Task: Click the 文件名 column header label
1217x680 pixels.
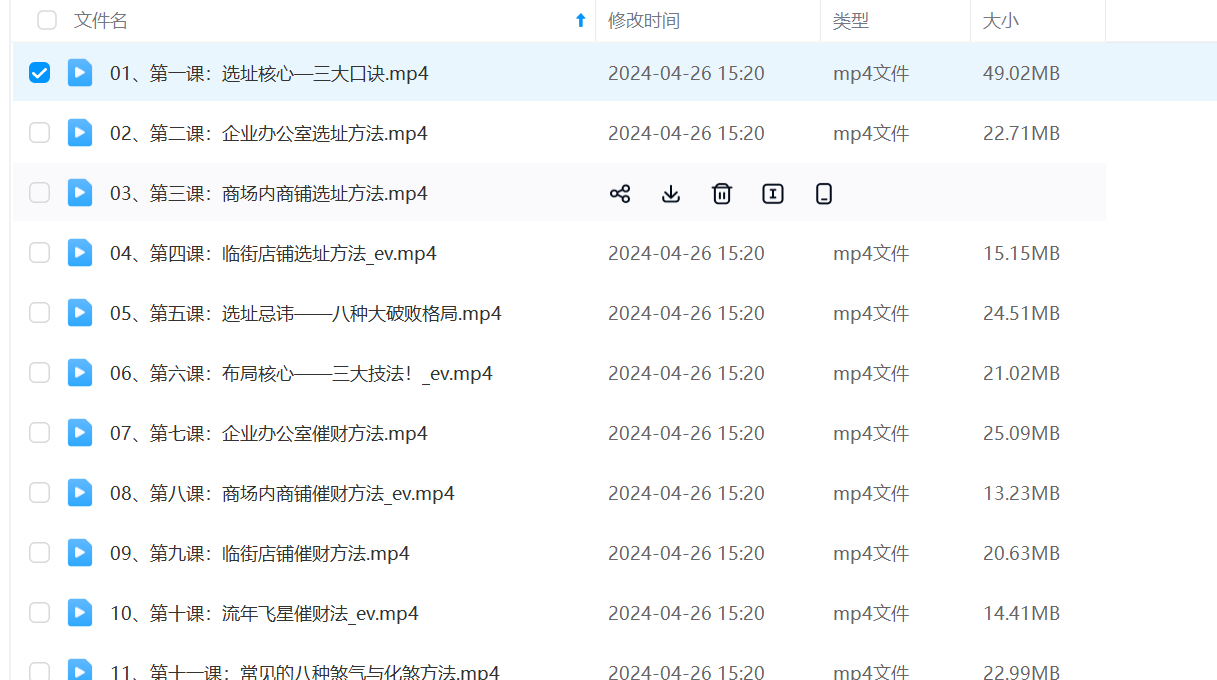Action: coord(101,20)
